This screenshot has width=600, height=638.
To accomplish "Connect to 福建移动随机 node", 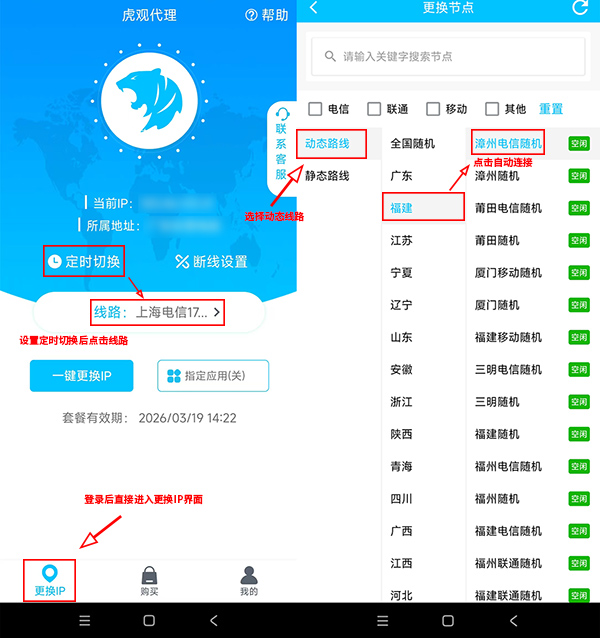I will tap(508, 337).
